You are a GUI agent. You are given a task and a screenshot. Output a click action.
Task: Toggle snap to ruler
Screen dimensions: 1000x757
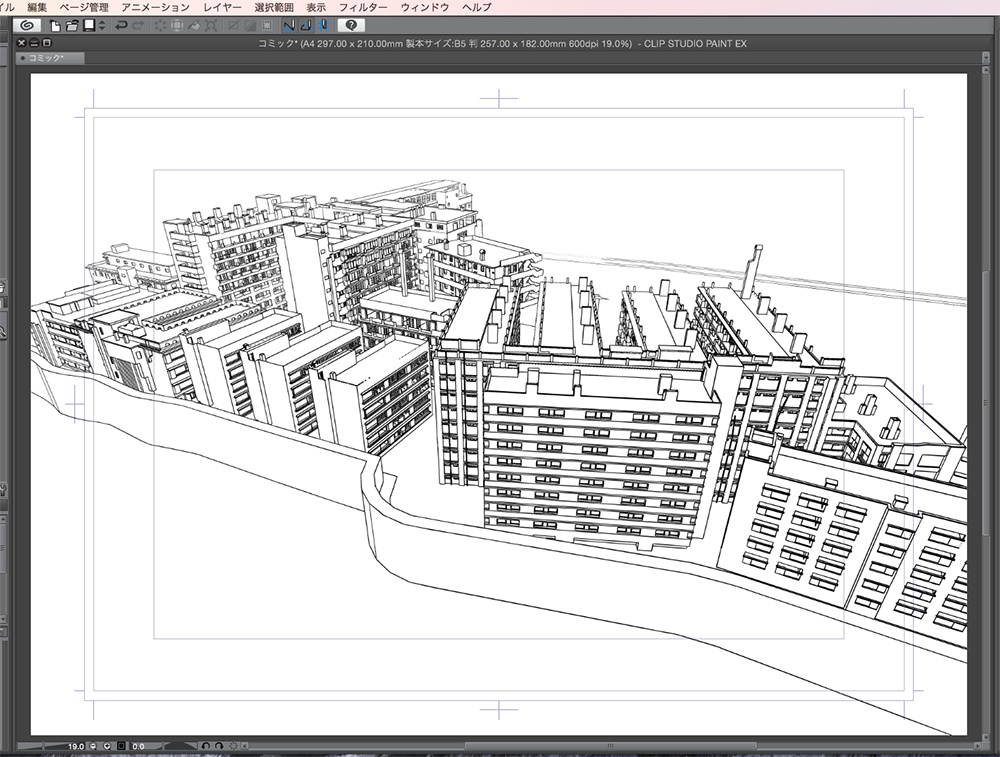(289, 25)
